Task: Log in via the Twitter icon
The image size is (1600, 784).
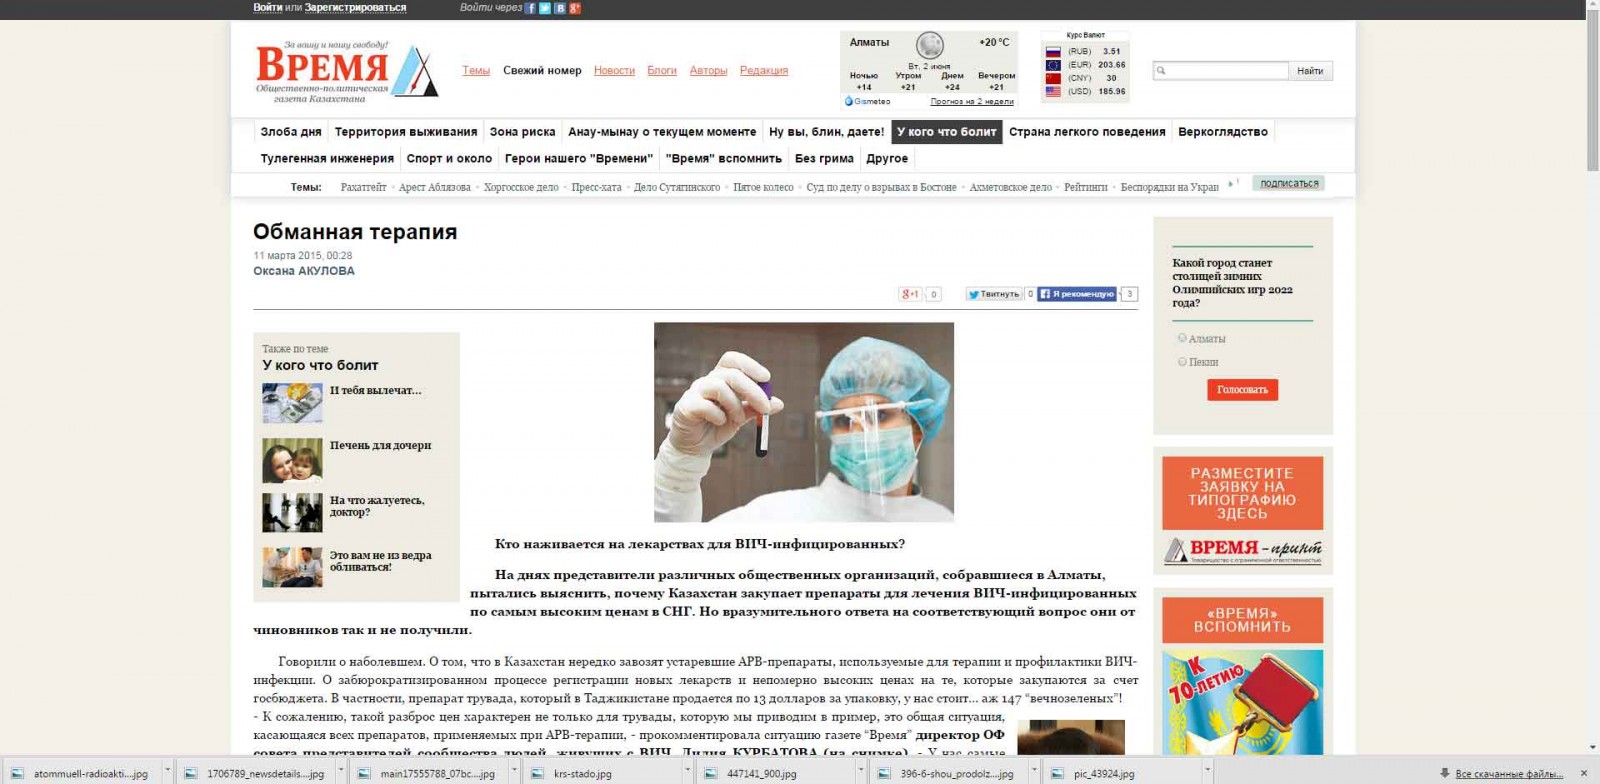Action: (x=545, y=8)
